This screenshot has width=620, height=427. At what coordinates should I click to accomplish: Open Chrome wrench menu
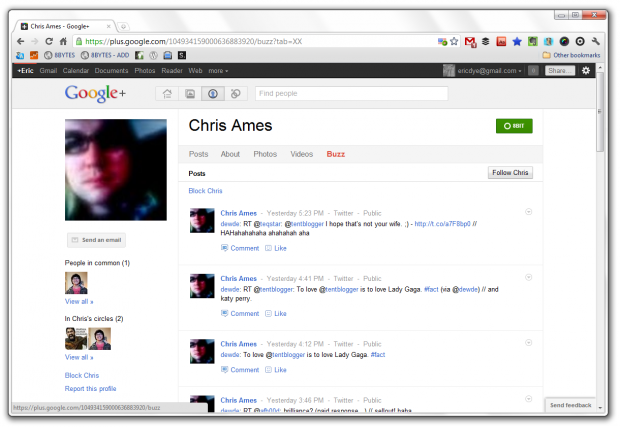click(595, 41)
